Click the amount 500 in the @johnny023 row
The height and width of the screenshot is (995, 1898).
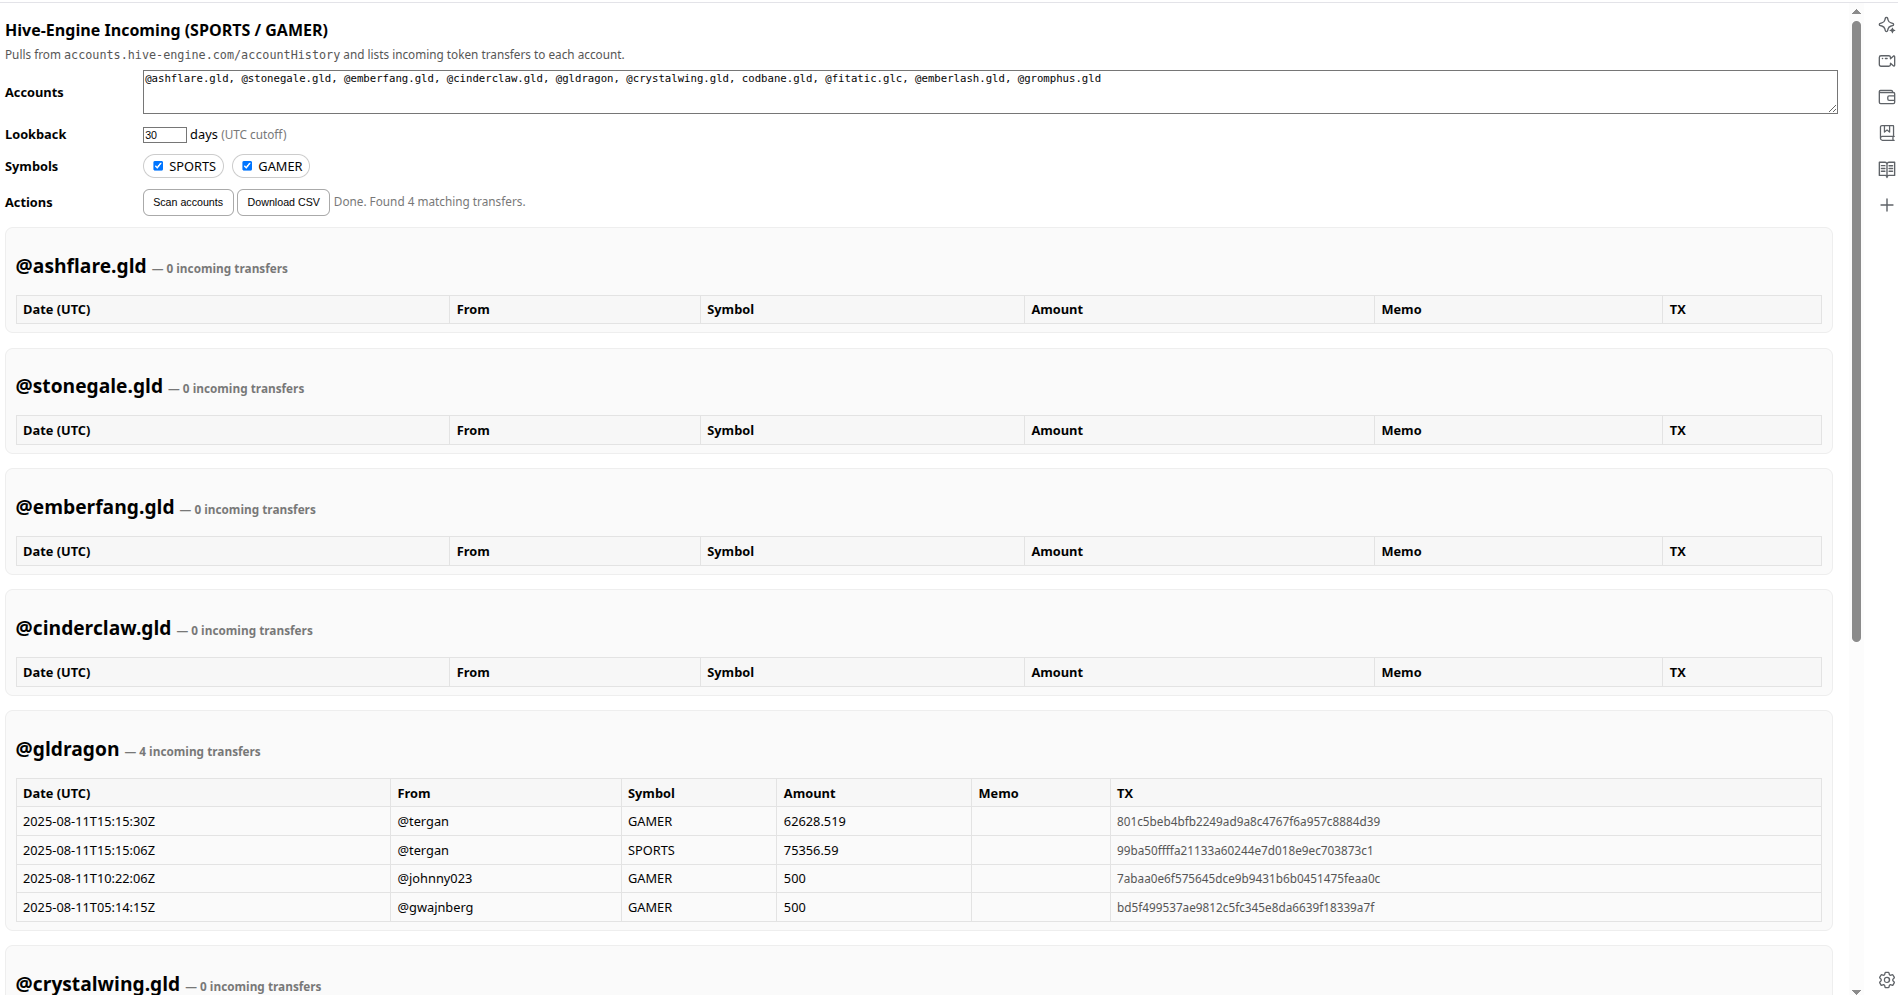pos(795,879)
